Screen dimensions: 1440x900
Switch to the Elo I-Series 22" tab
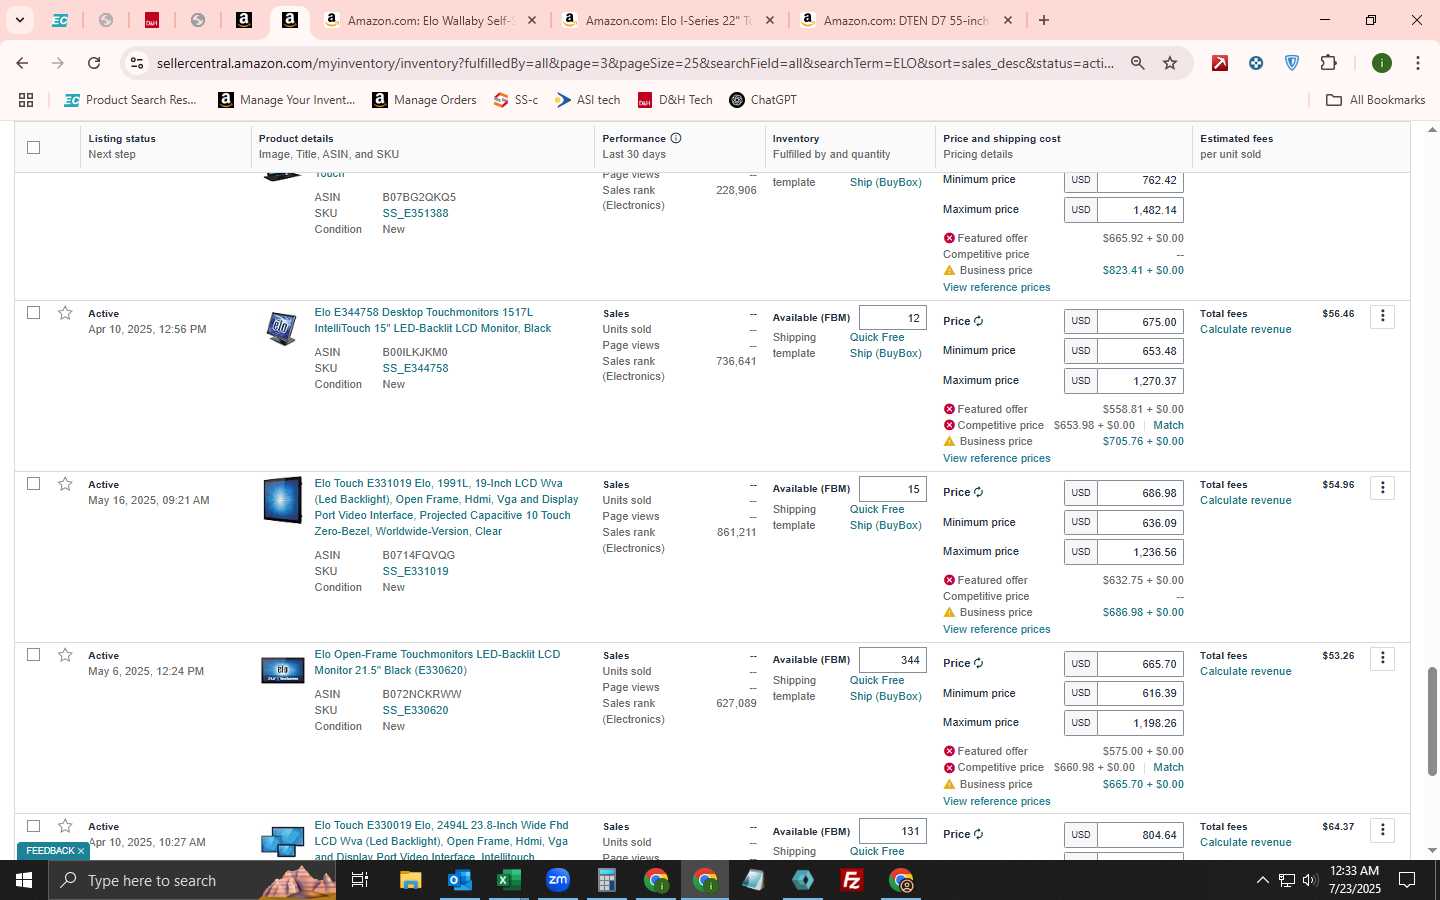coord(668,20)
